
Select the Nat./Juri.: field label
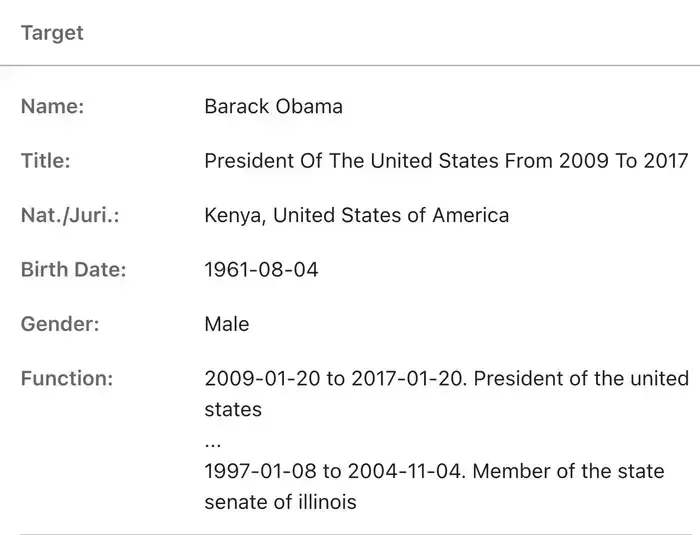pyautogui.click(x=70, y=215)
